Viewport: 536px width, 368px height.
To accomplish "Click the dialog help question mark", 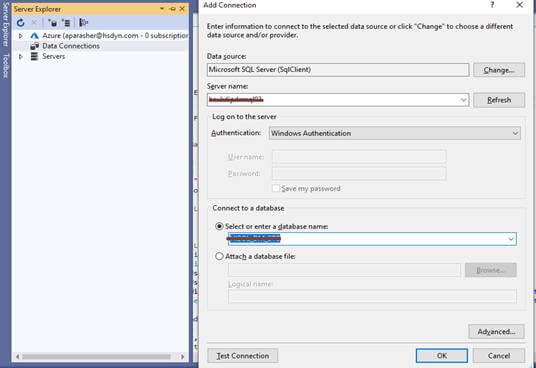I will click(492, 5).
